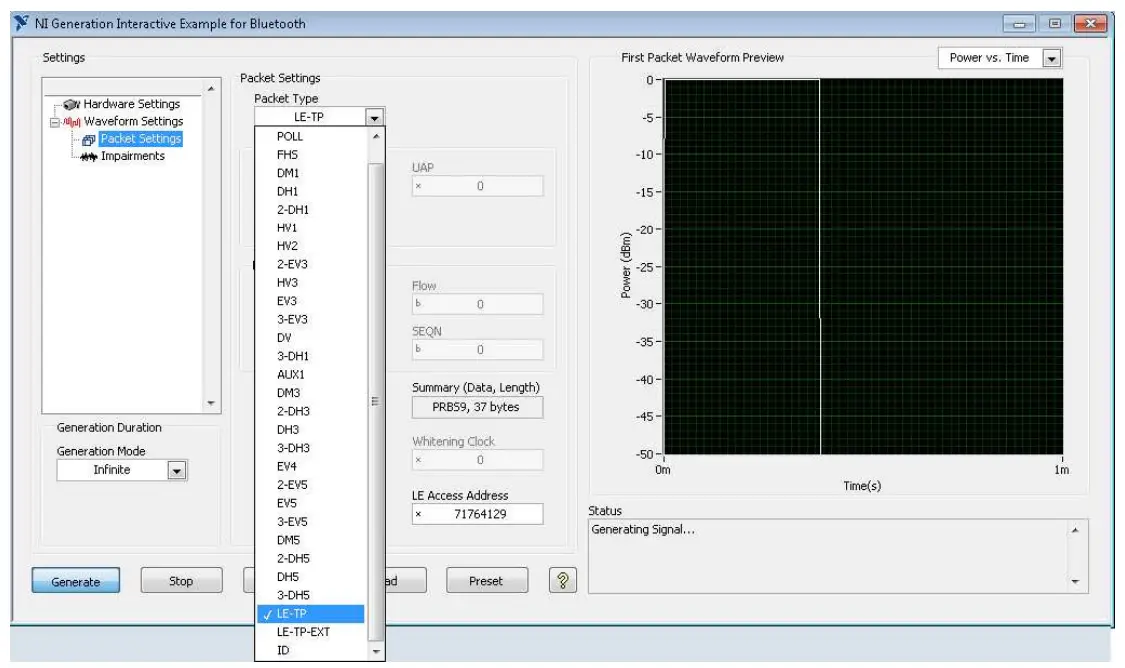Select LE-TP-EXT from packet type list
Image resolution: width=1125 pixels, height=668 pixels.
(303, 632)
